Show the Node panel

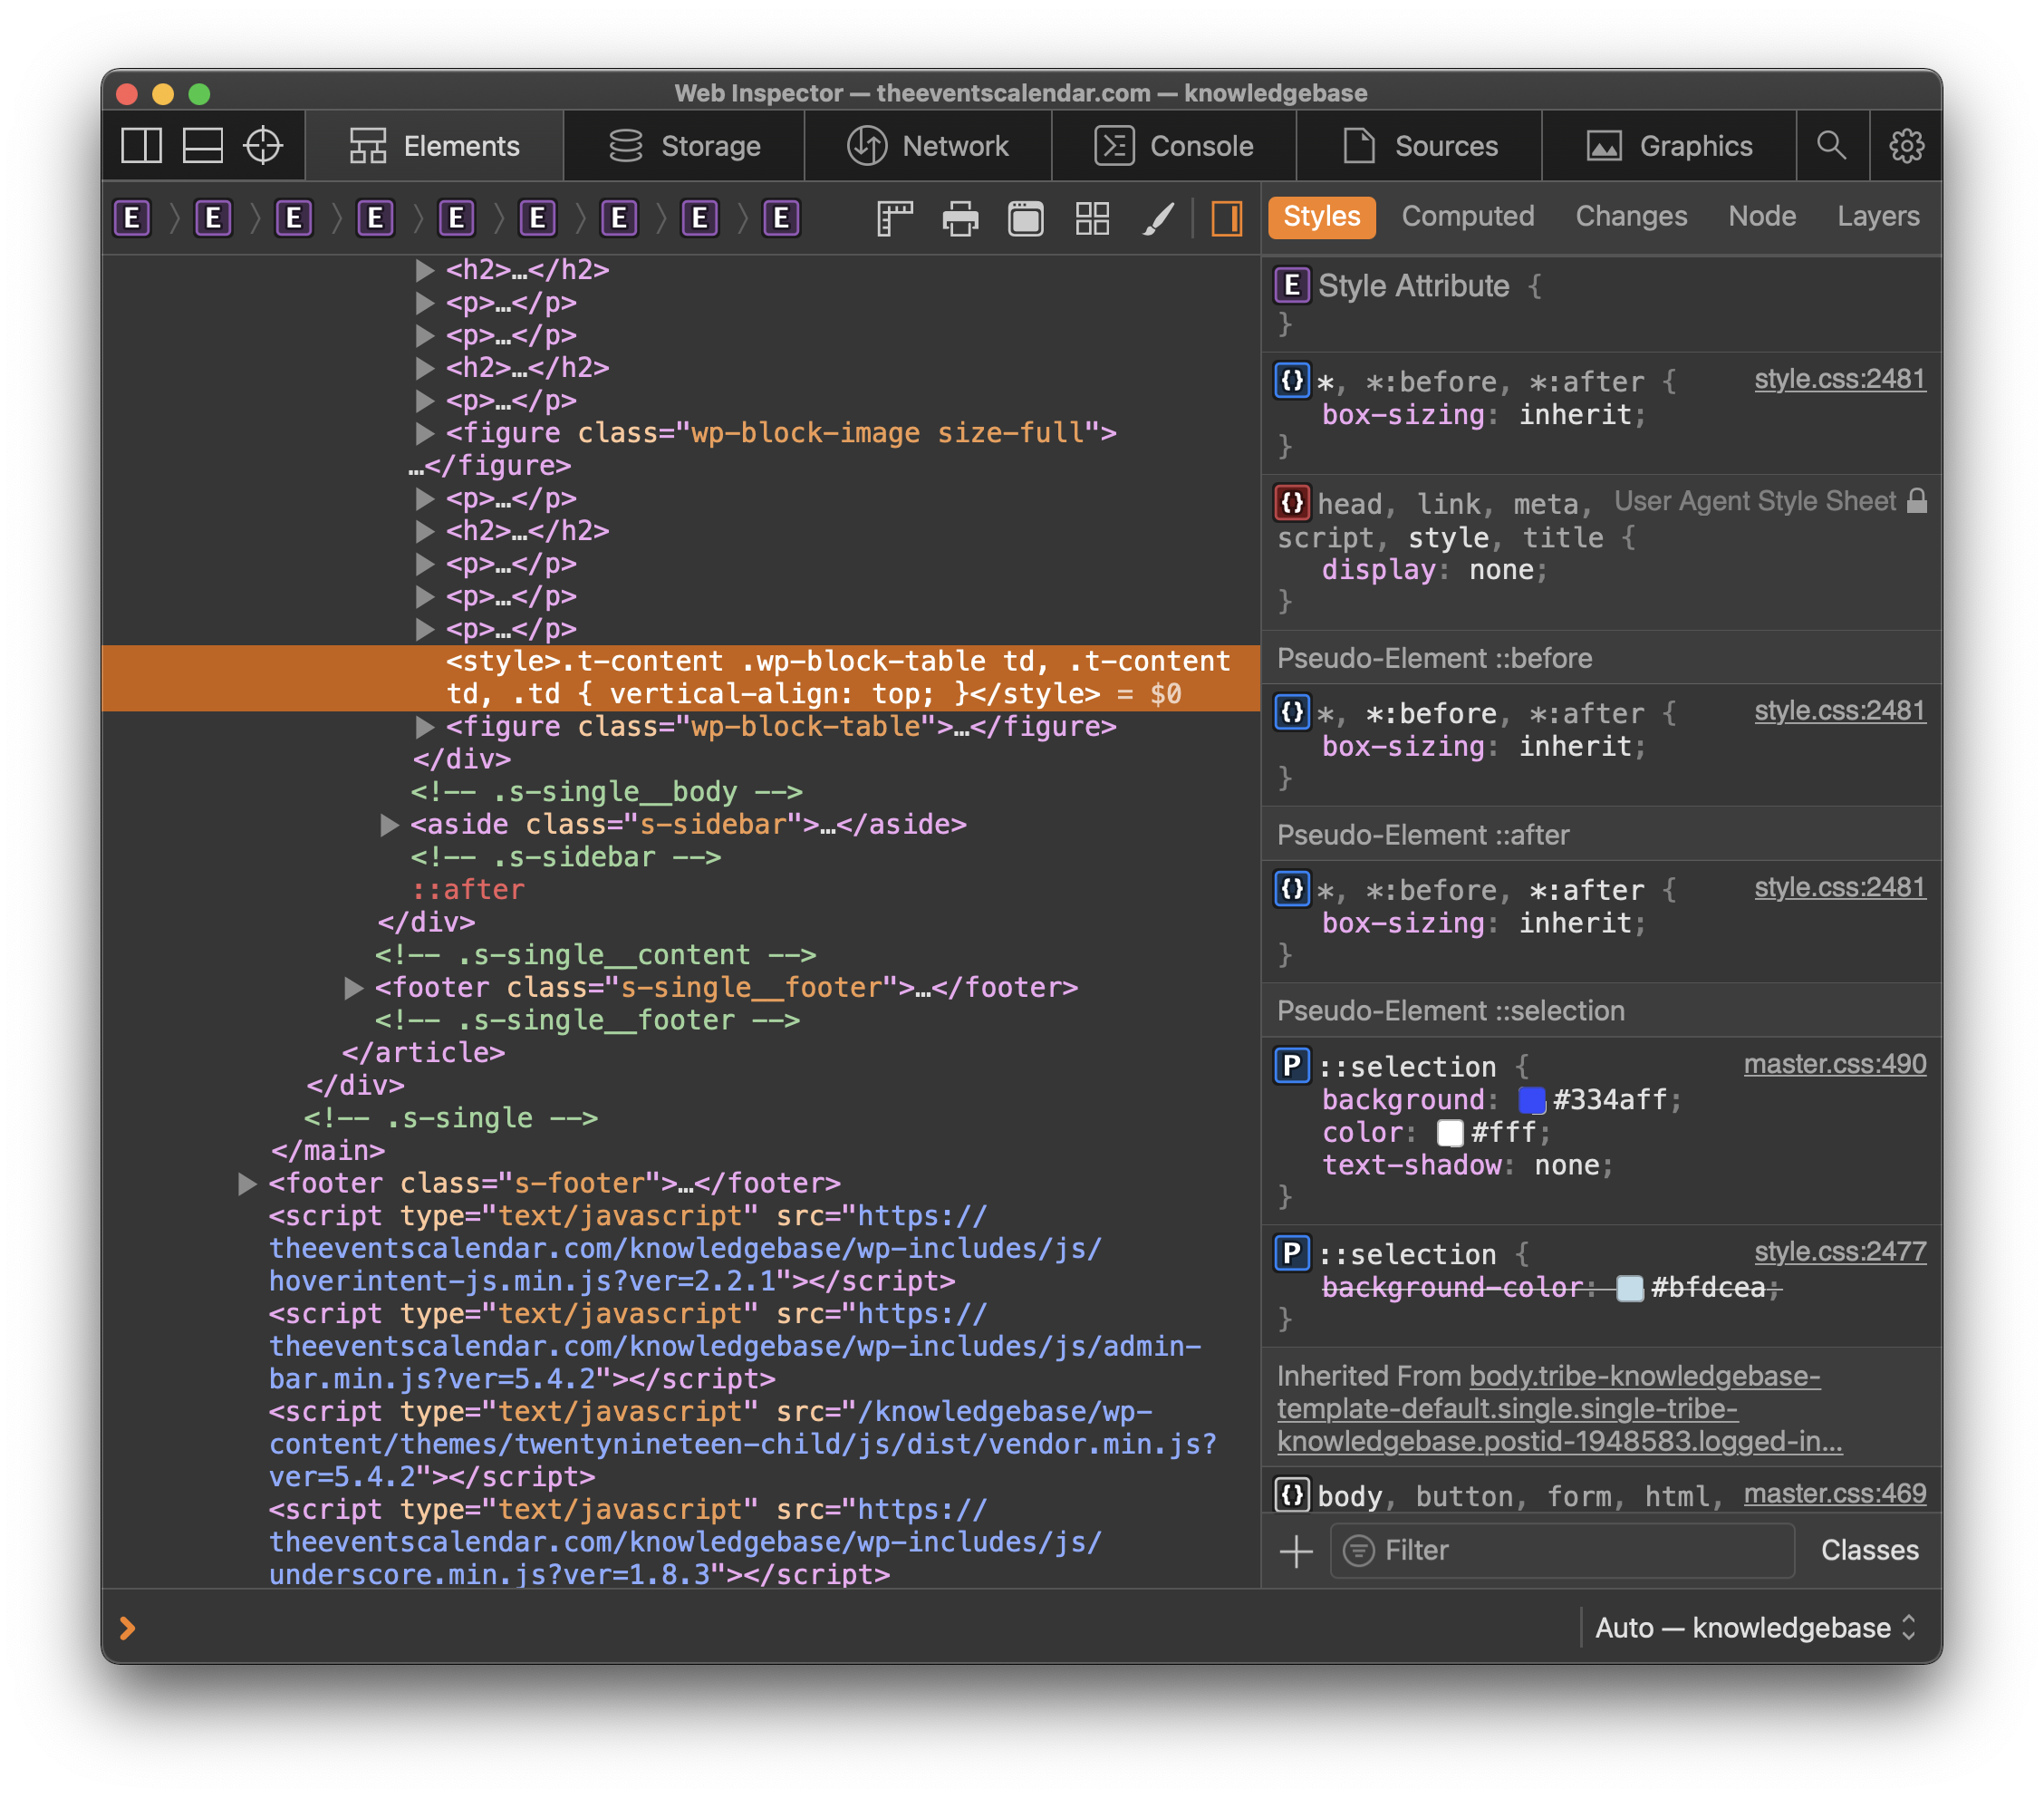click(x=1762, y=216)
